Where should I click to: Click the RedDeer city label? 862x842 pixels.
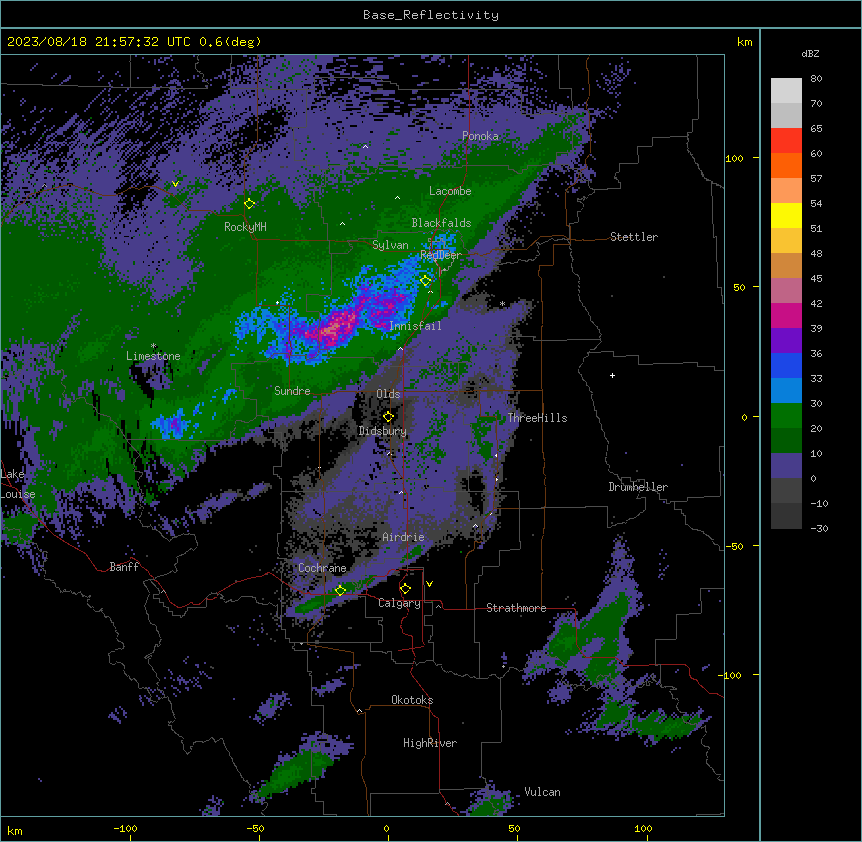pyautogui.click(x=441, y=255)
